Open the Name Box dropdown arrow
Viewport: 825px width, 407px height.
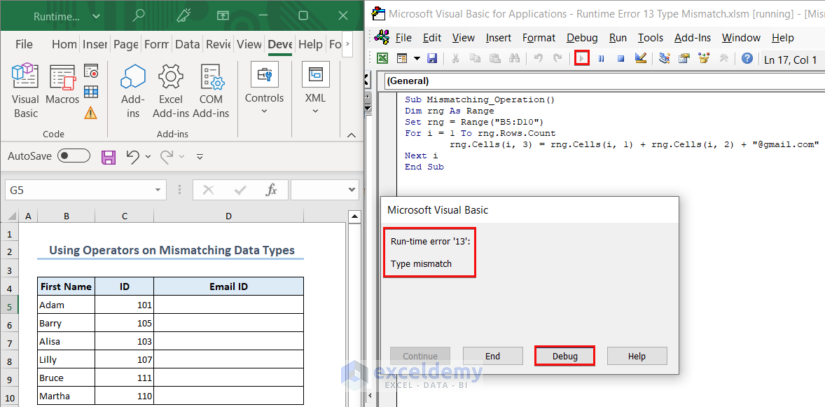(x=157, y=190)
